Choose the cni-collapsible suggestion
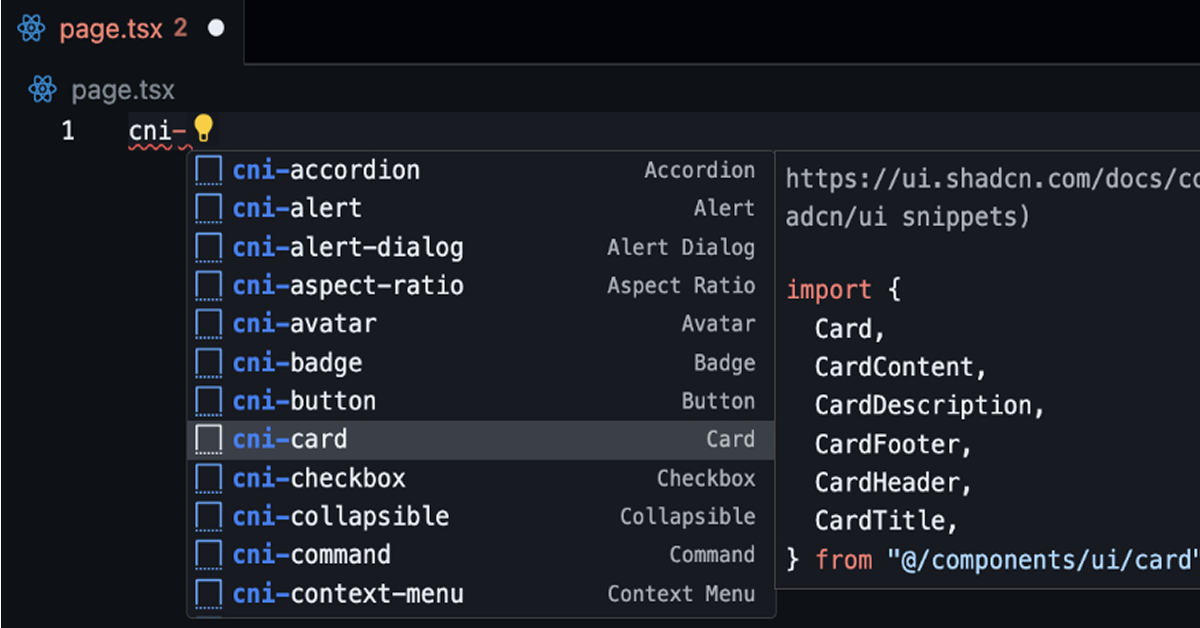Image resolution: width=1200 pixels, height=628 pixels. click(x=481, y=516)
